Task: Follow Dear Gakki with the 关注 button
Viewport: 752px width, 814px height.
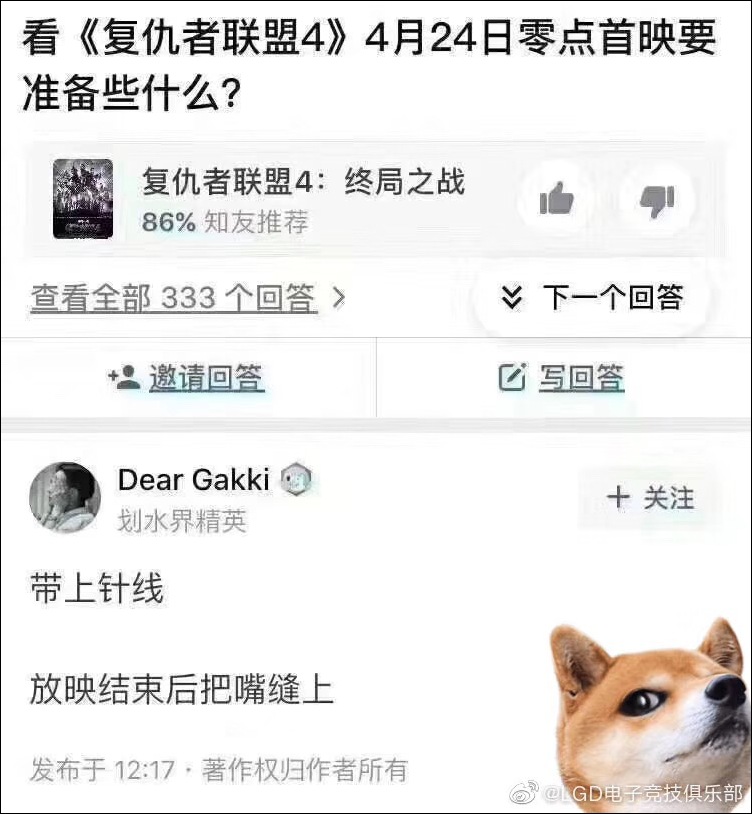Action: [650, 498]
